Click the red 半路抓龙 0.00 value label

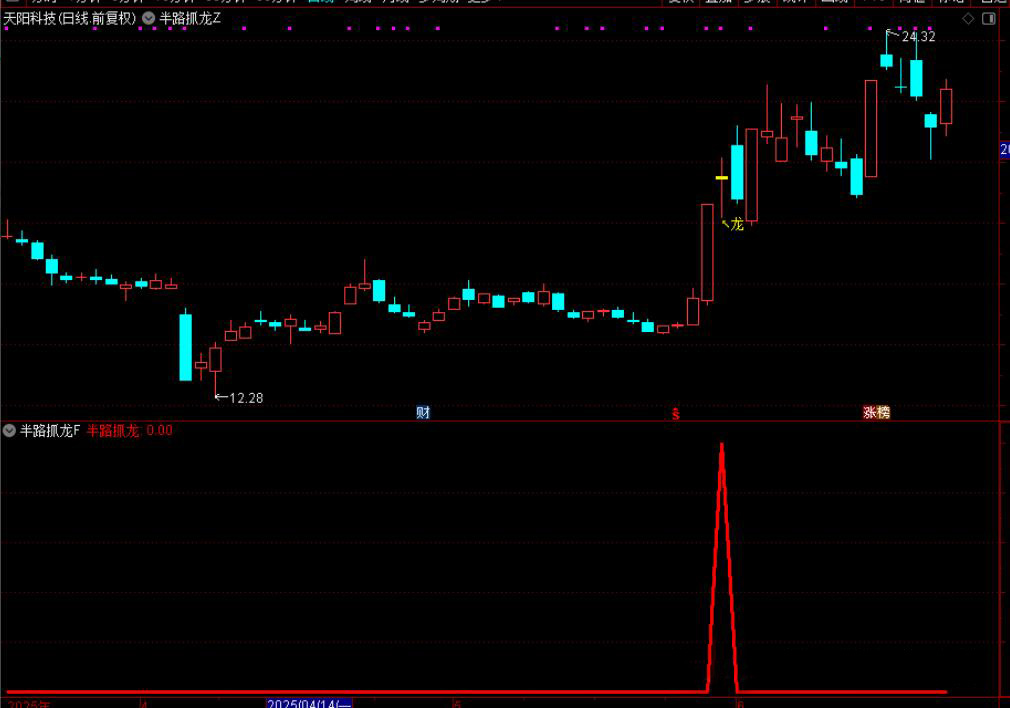[129, 431]
